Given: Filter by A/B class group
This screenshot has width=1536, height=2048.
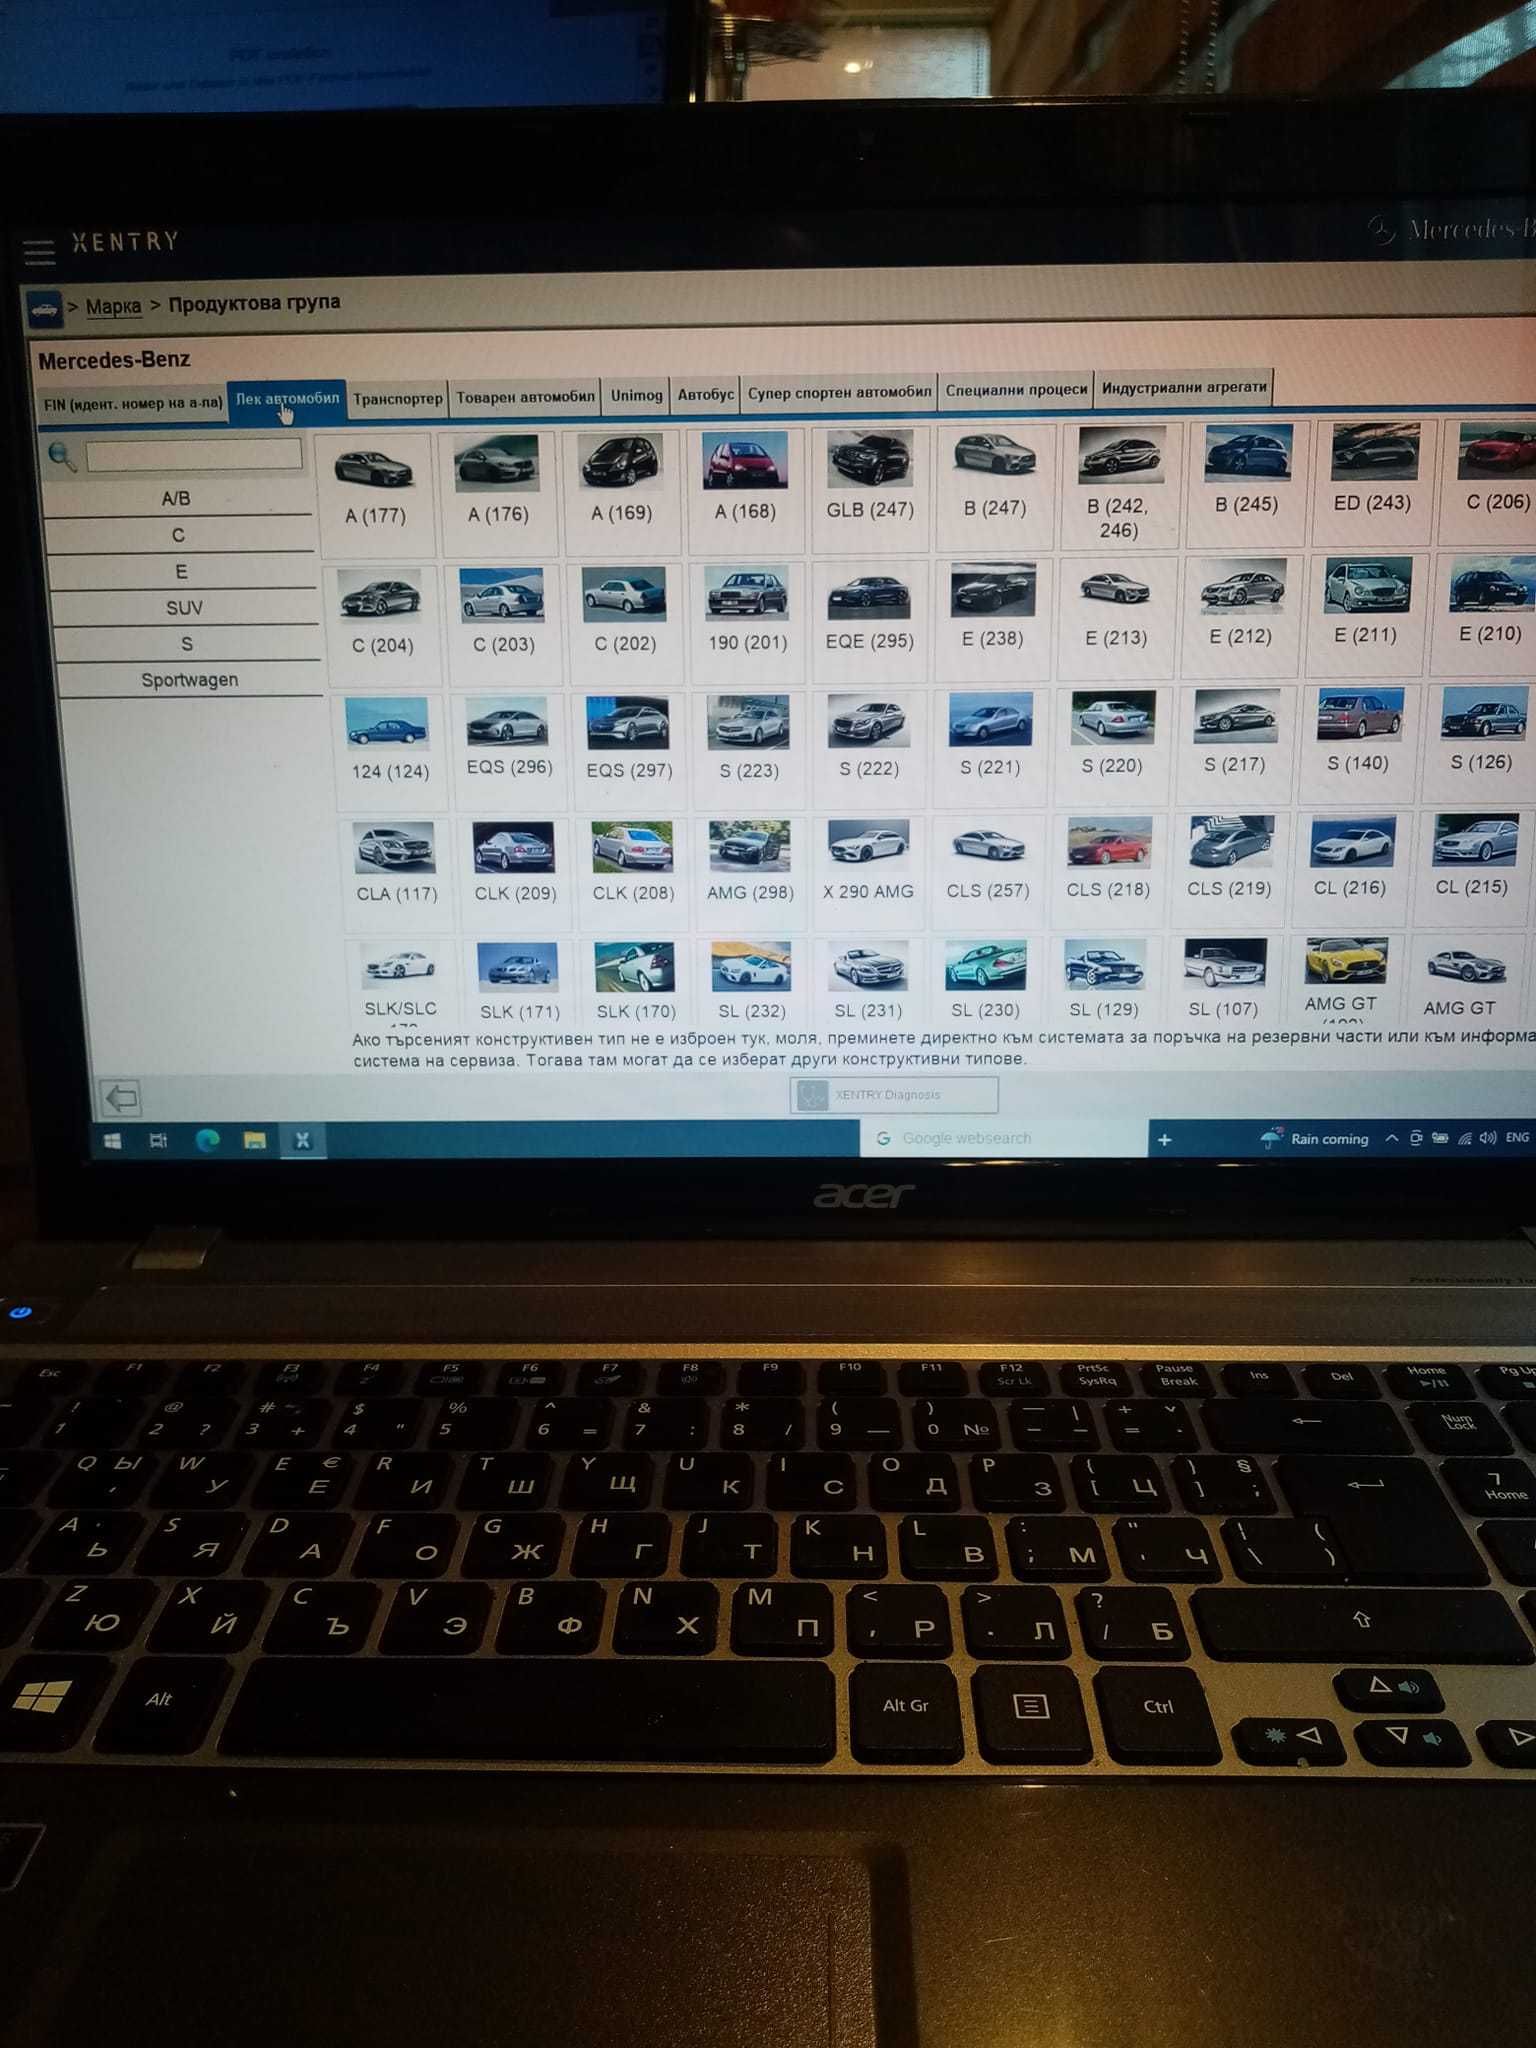Looking at the screenshot, I should [177, 498].
